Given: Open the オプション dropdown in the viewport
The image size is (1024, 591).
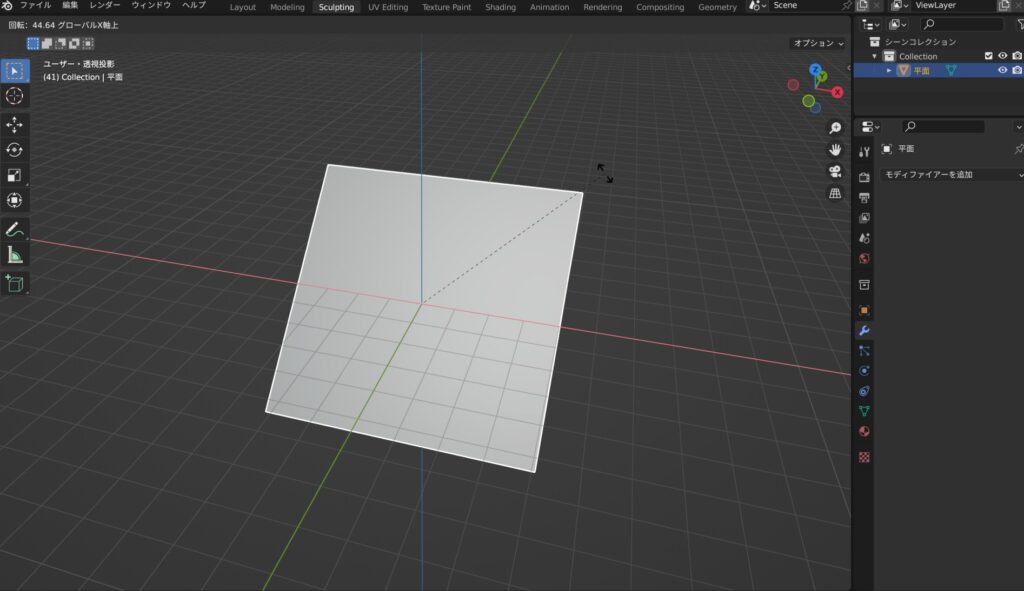Looking at the screenshot, I should (x=818, y=44).
